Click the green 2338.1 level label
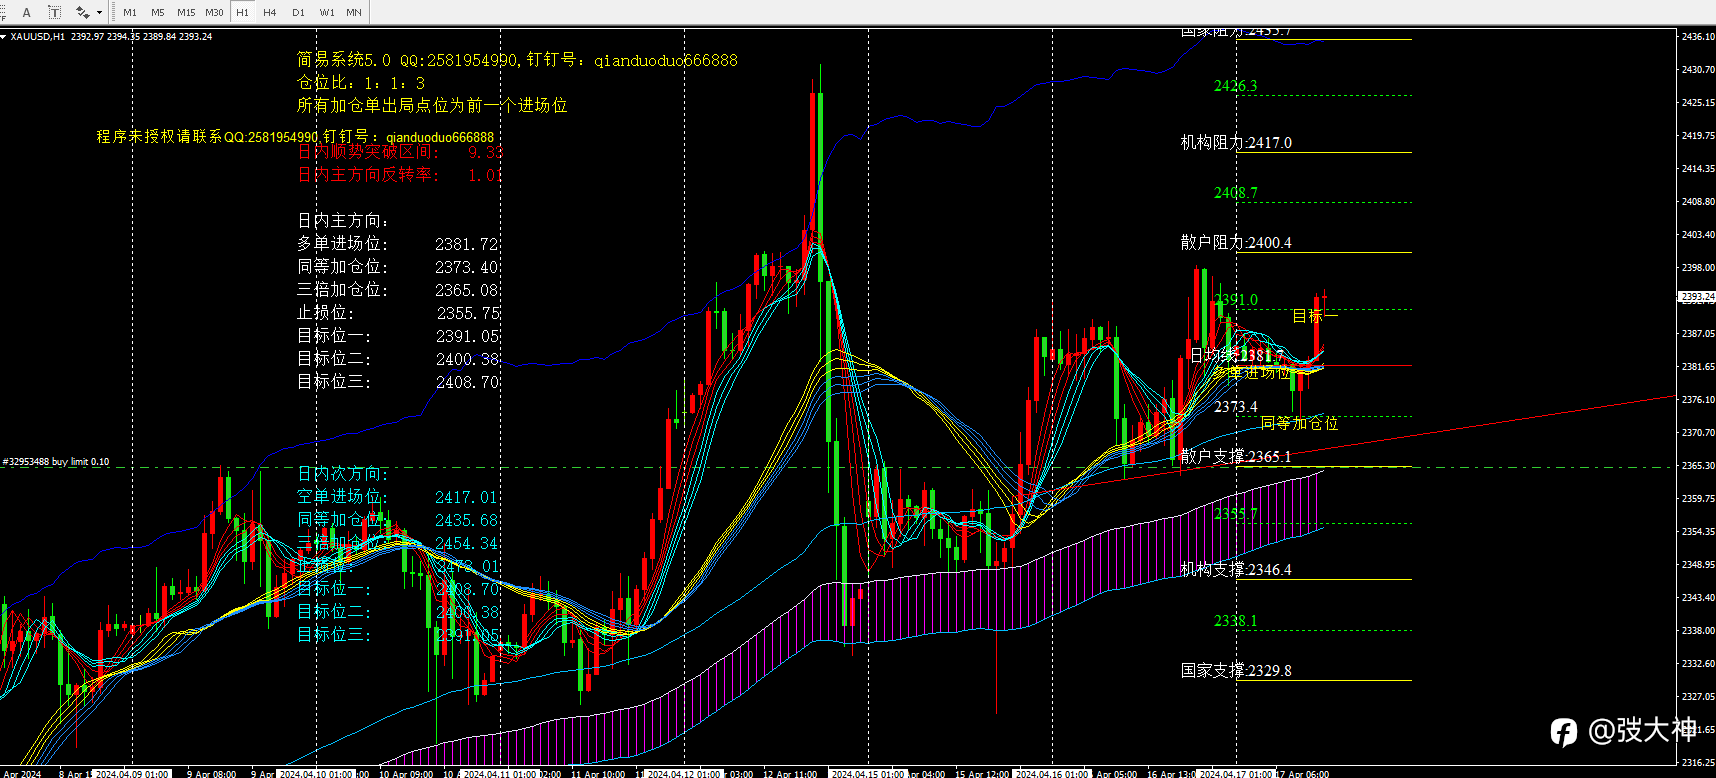 coord(1236,621)
